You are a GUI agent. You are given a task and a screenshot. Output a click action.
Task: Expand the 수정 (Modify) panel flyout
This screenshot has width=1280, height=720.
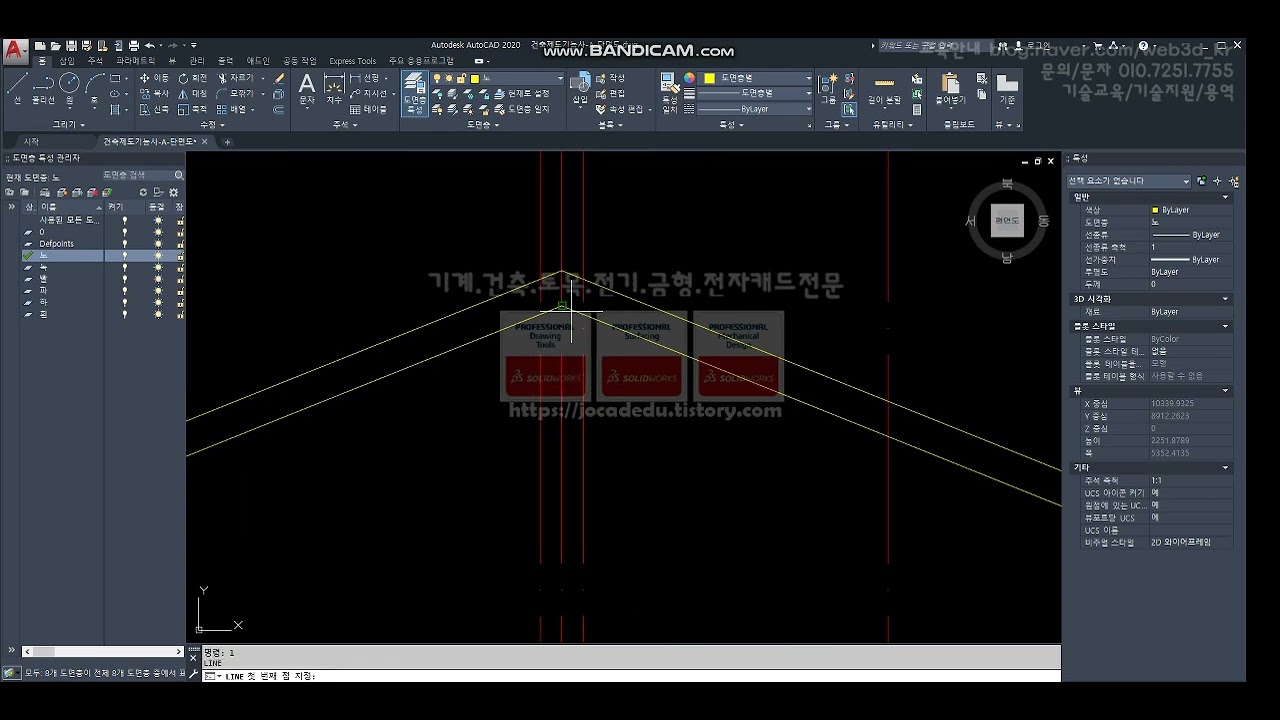[x=211, y=124]
